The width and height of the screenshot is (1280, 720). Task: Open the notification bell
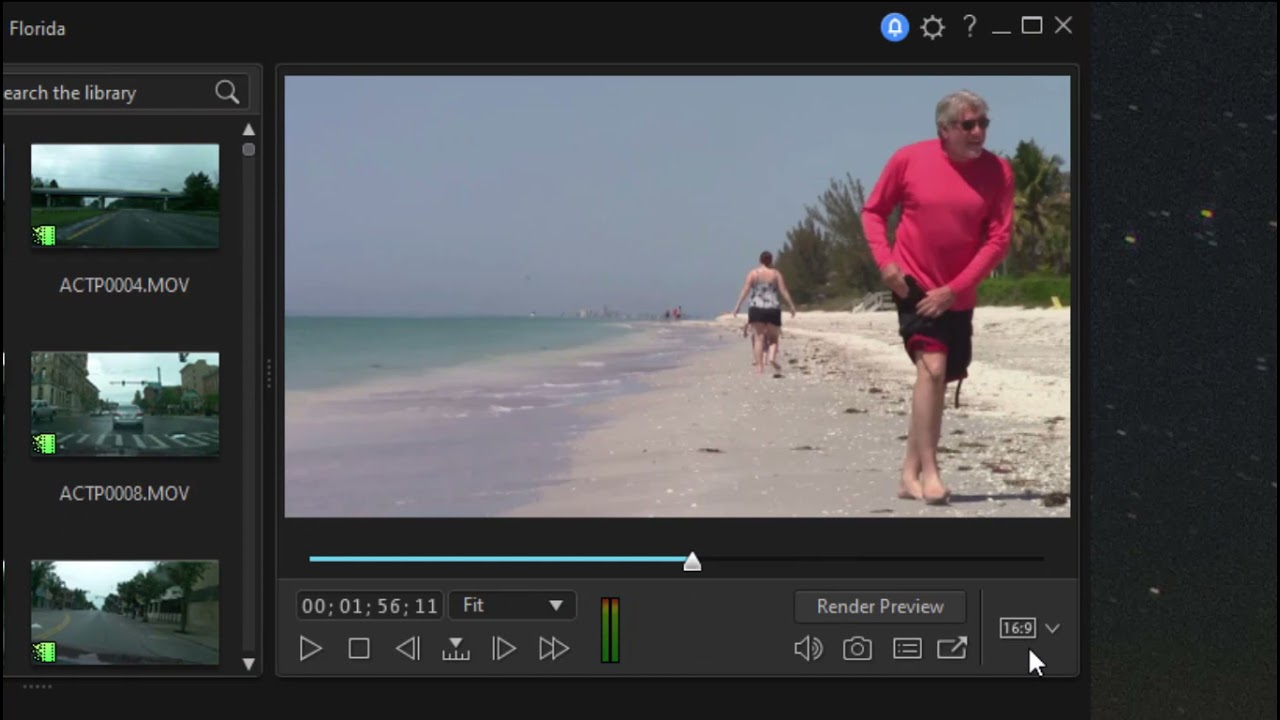pos(894,27)
